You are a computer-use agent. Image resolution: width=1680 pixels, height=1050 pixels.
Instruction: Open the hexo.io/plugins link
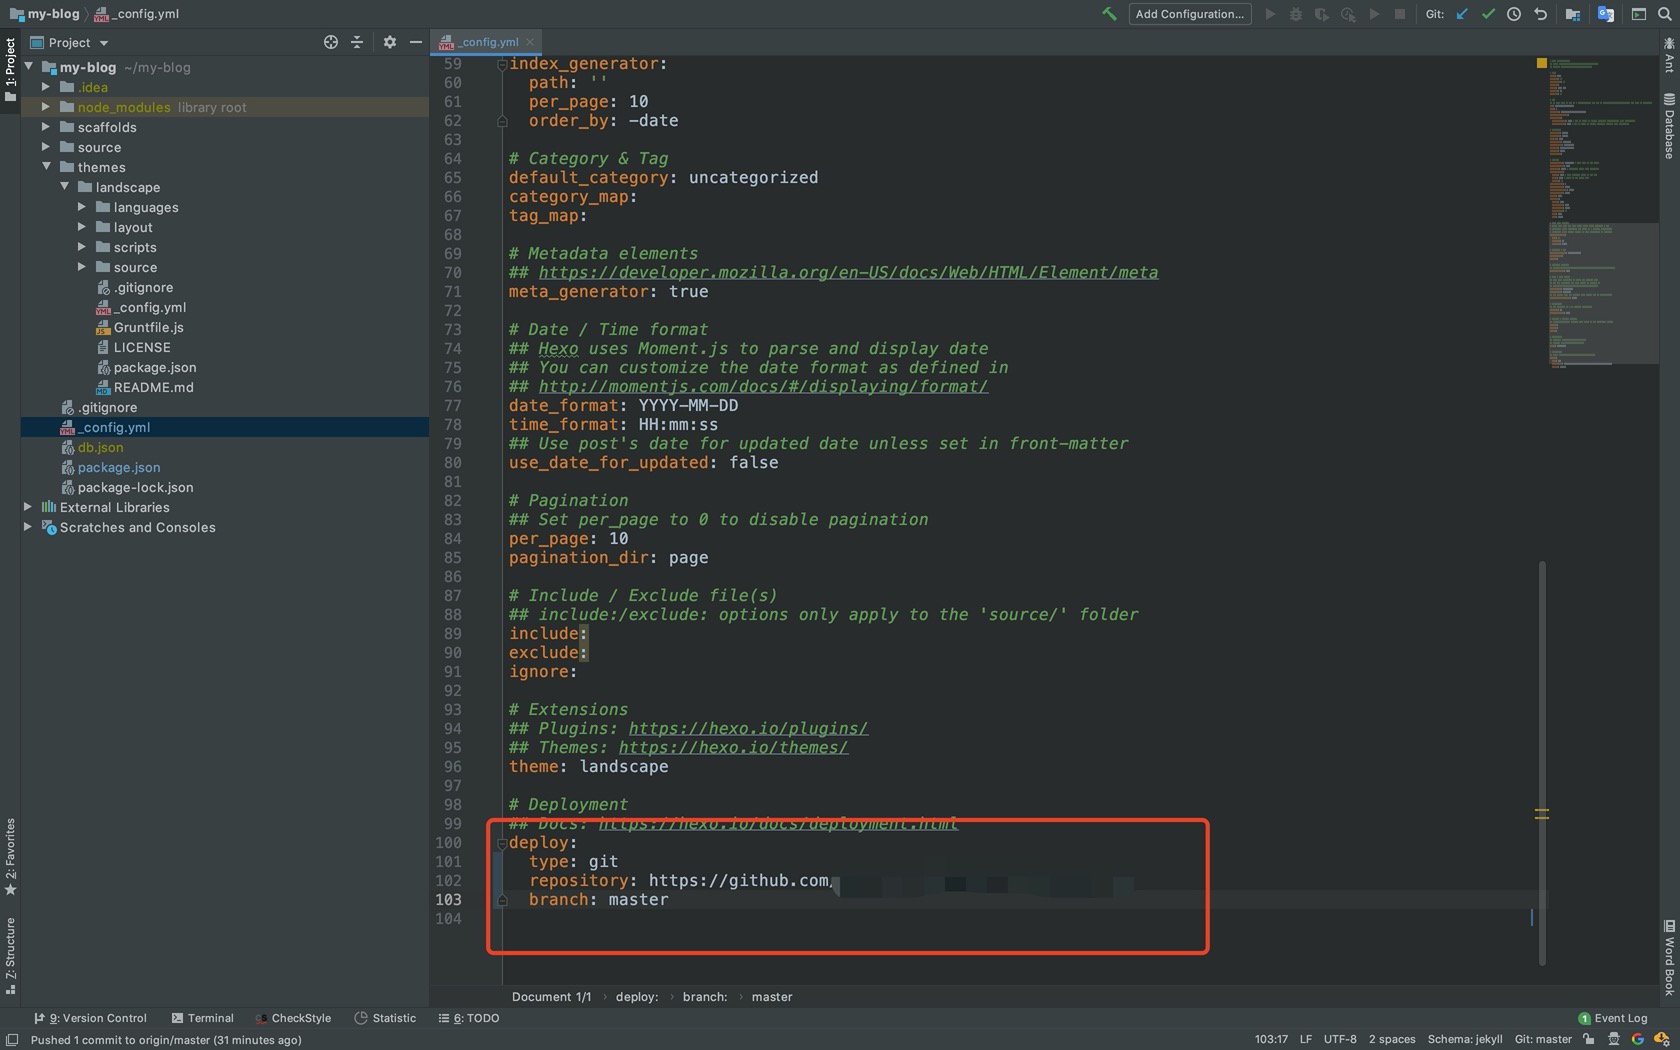[747, 728]
